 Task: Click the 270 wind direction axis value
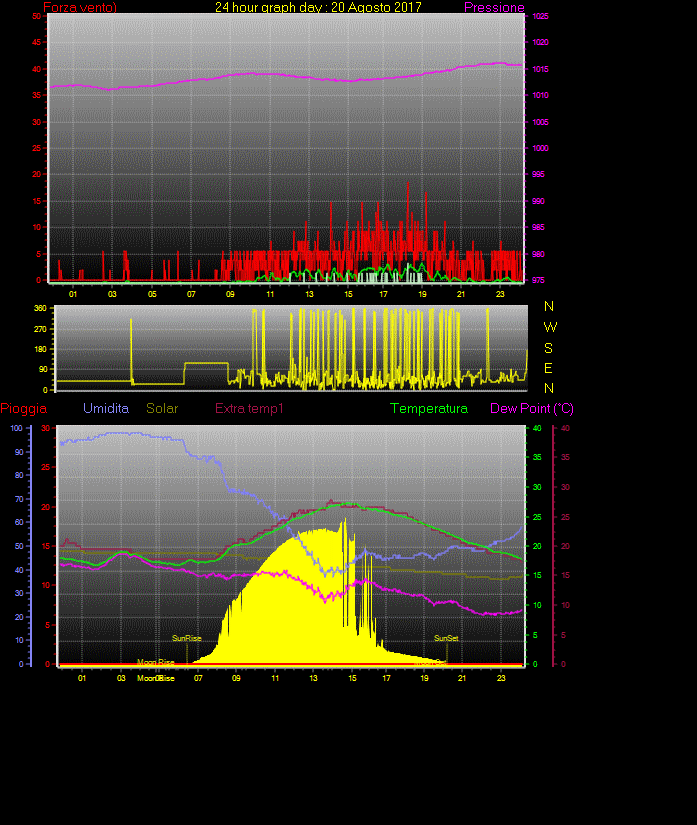click(x=41, y=329)
